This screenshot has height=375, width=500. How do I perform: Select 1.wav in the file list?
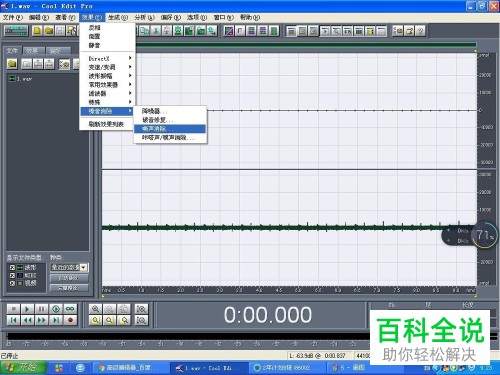point(21,79)
